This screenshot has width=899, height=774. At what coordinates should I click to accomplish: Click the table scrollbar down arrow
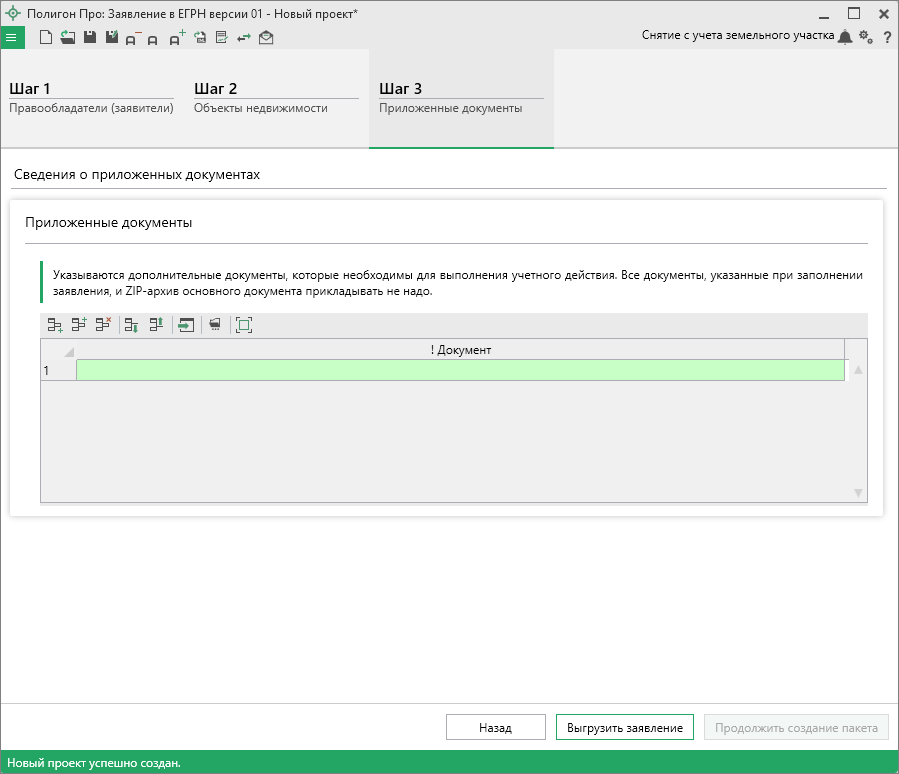857,493
